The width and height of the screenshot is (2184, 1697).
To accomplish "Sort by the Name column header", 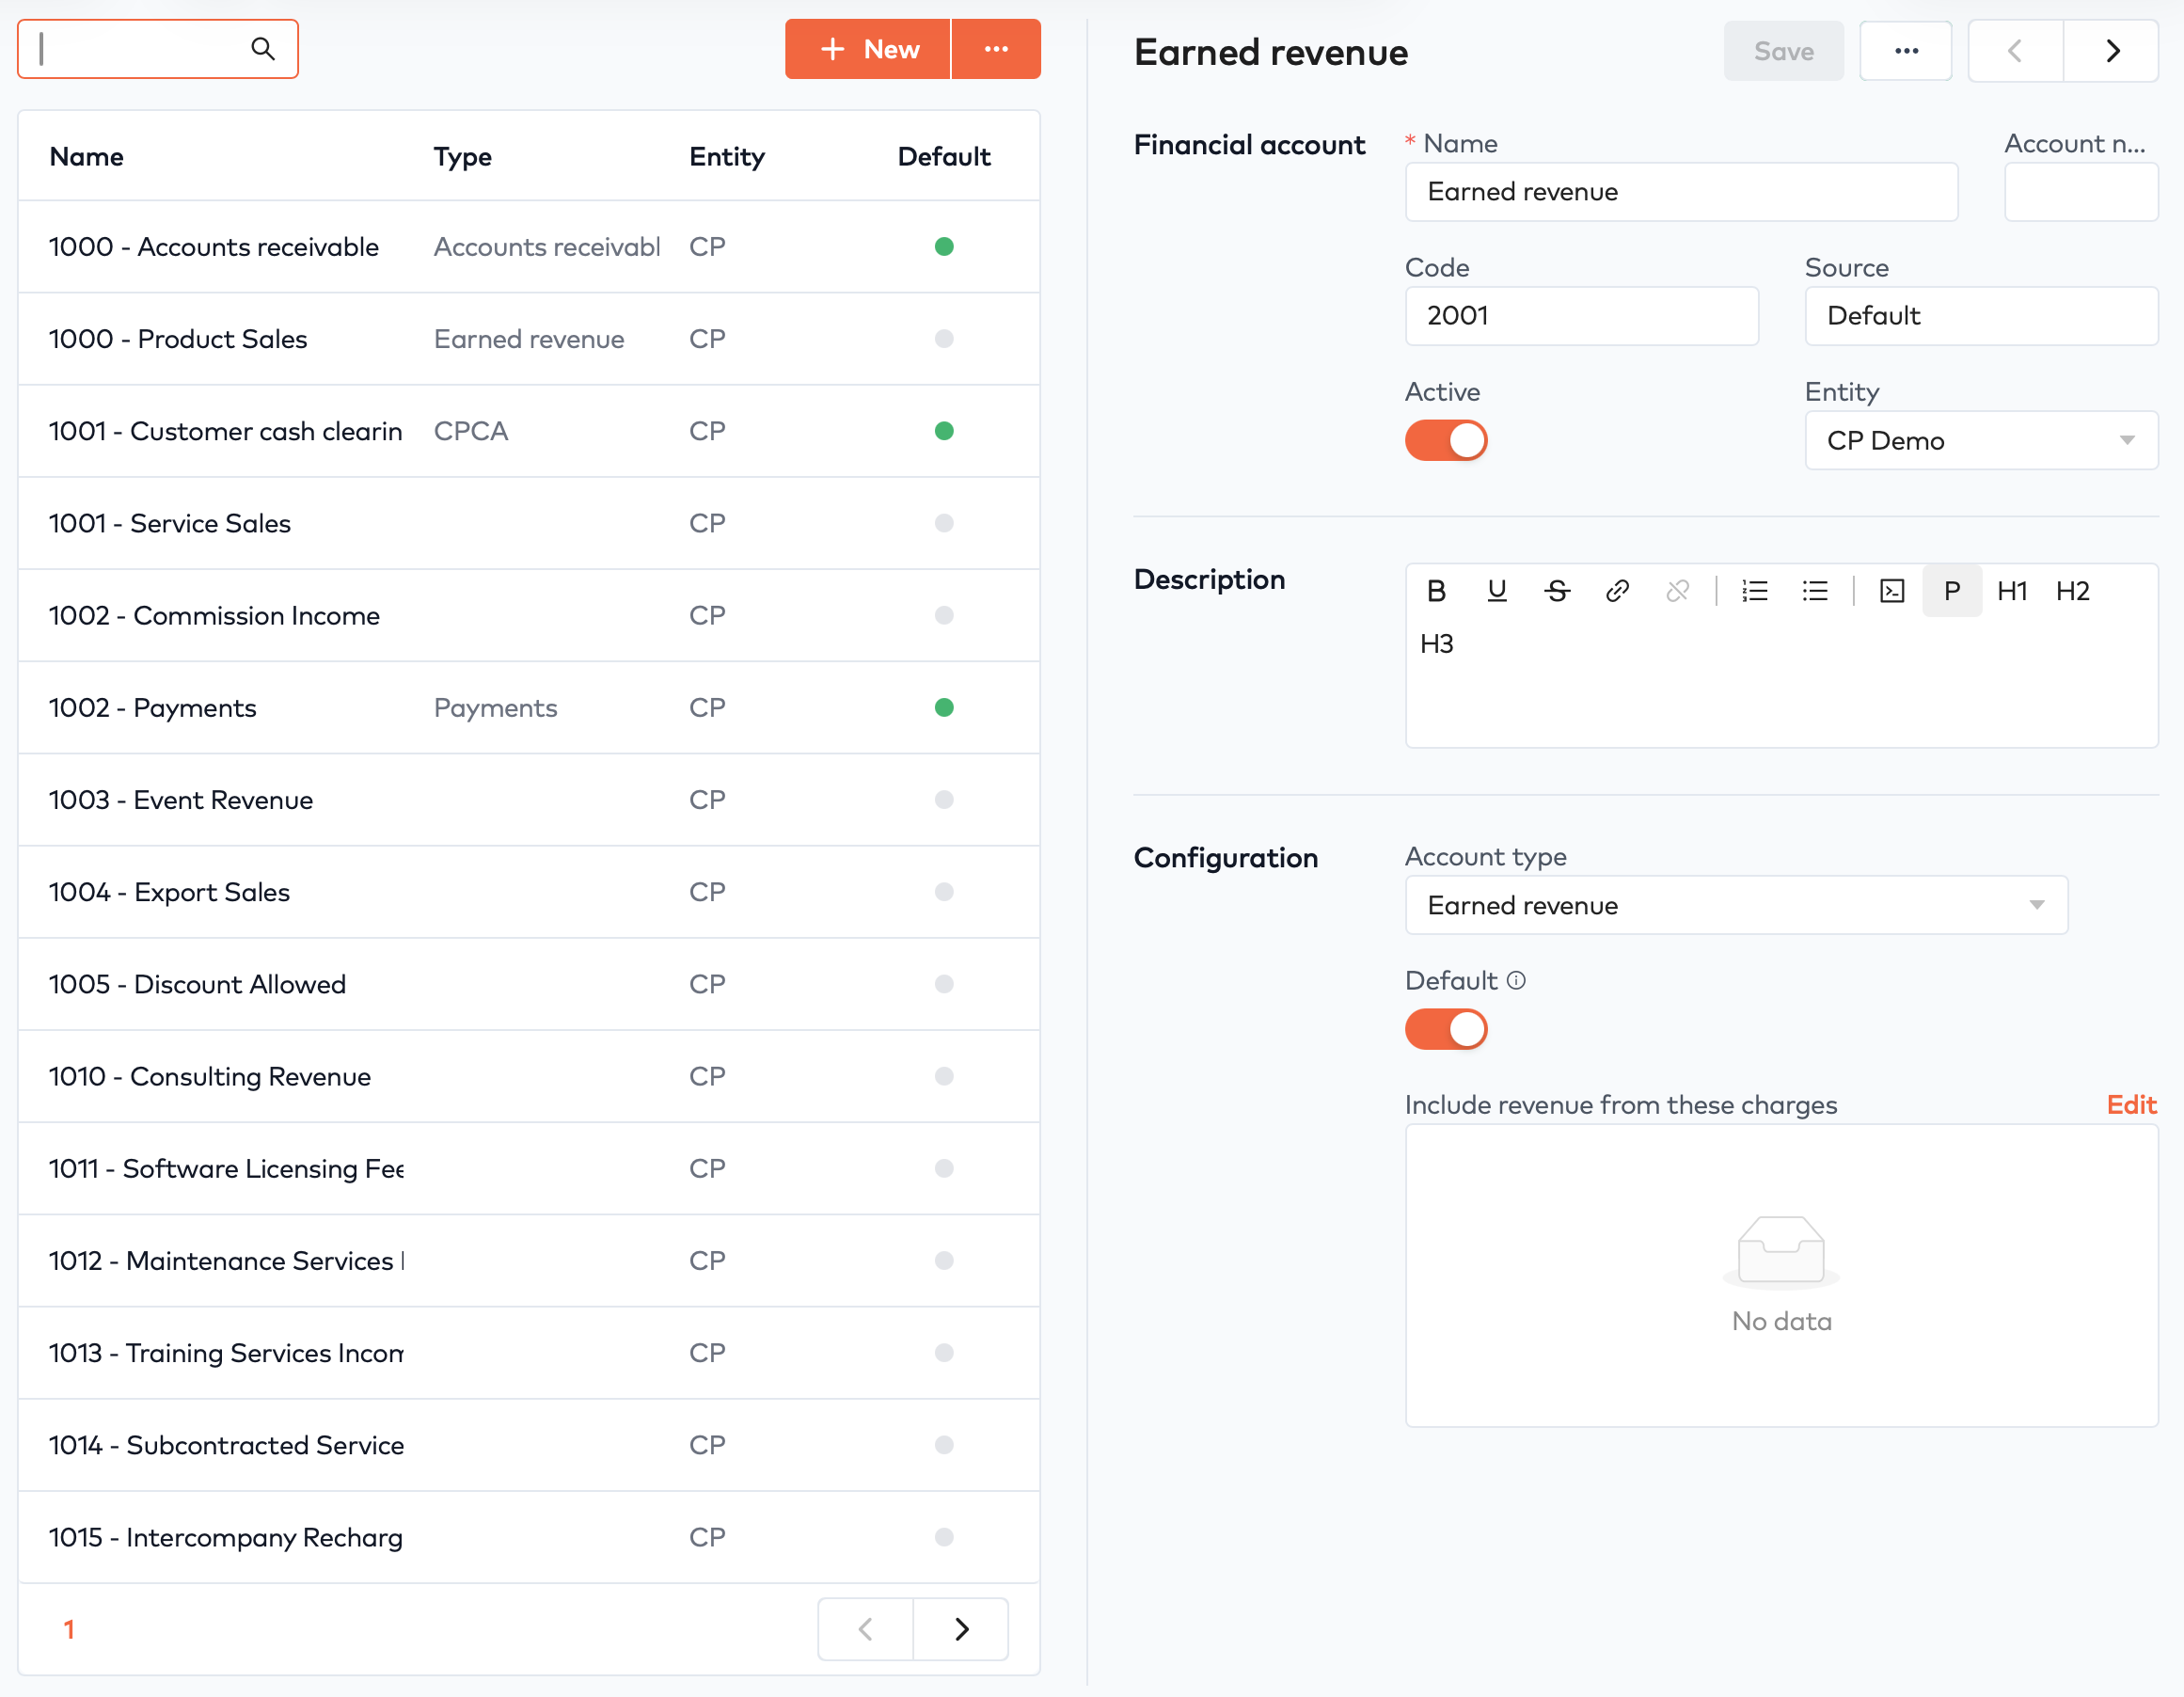I will (x=87, y=157).
